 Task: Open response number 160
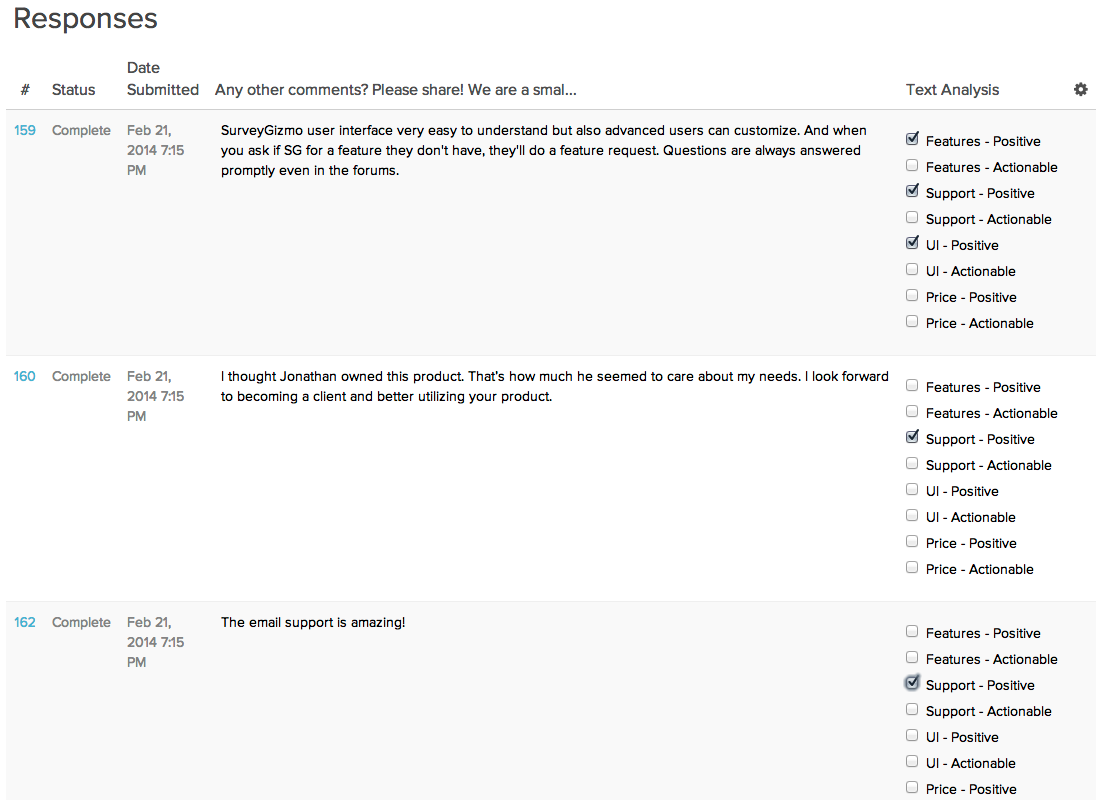[x=25, y=376]
